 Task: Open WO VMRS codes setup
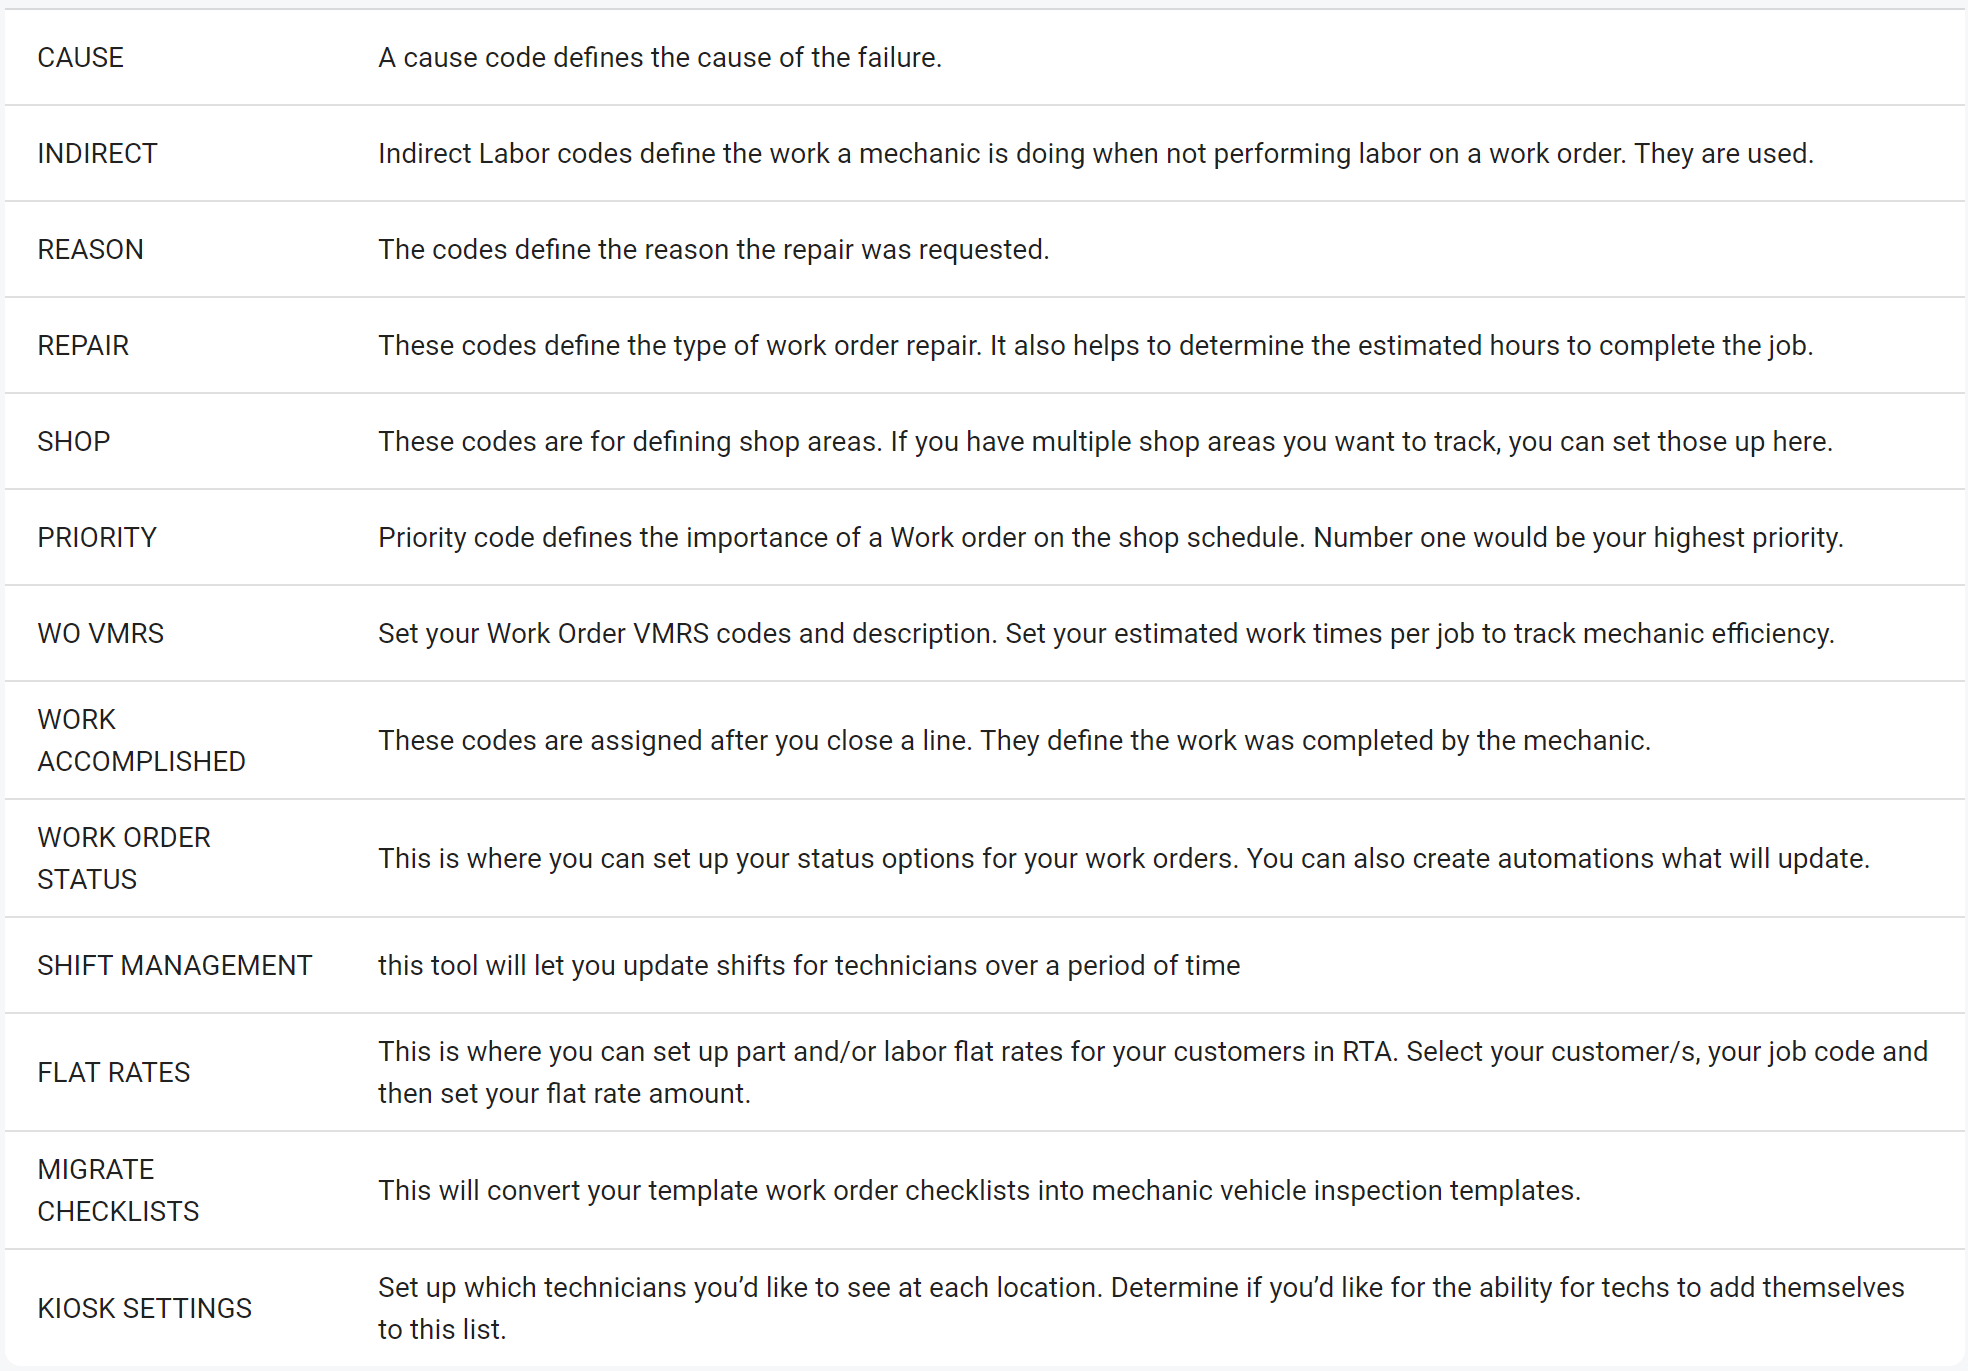(101, 634)
